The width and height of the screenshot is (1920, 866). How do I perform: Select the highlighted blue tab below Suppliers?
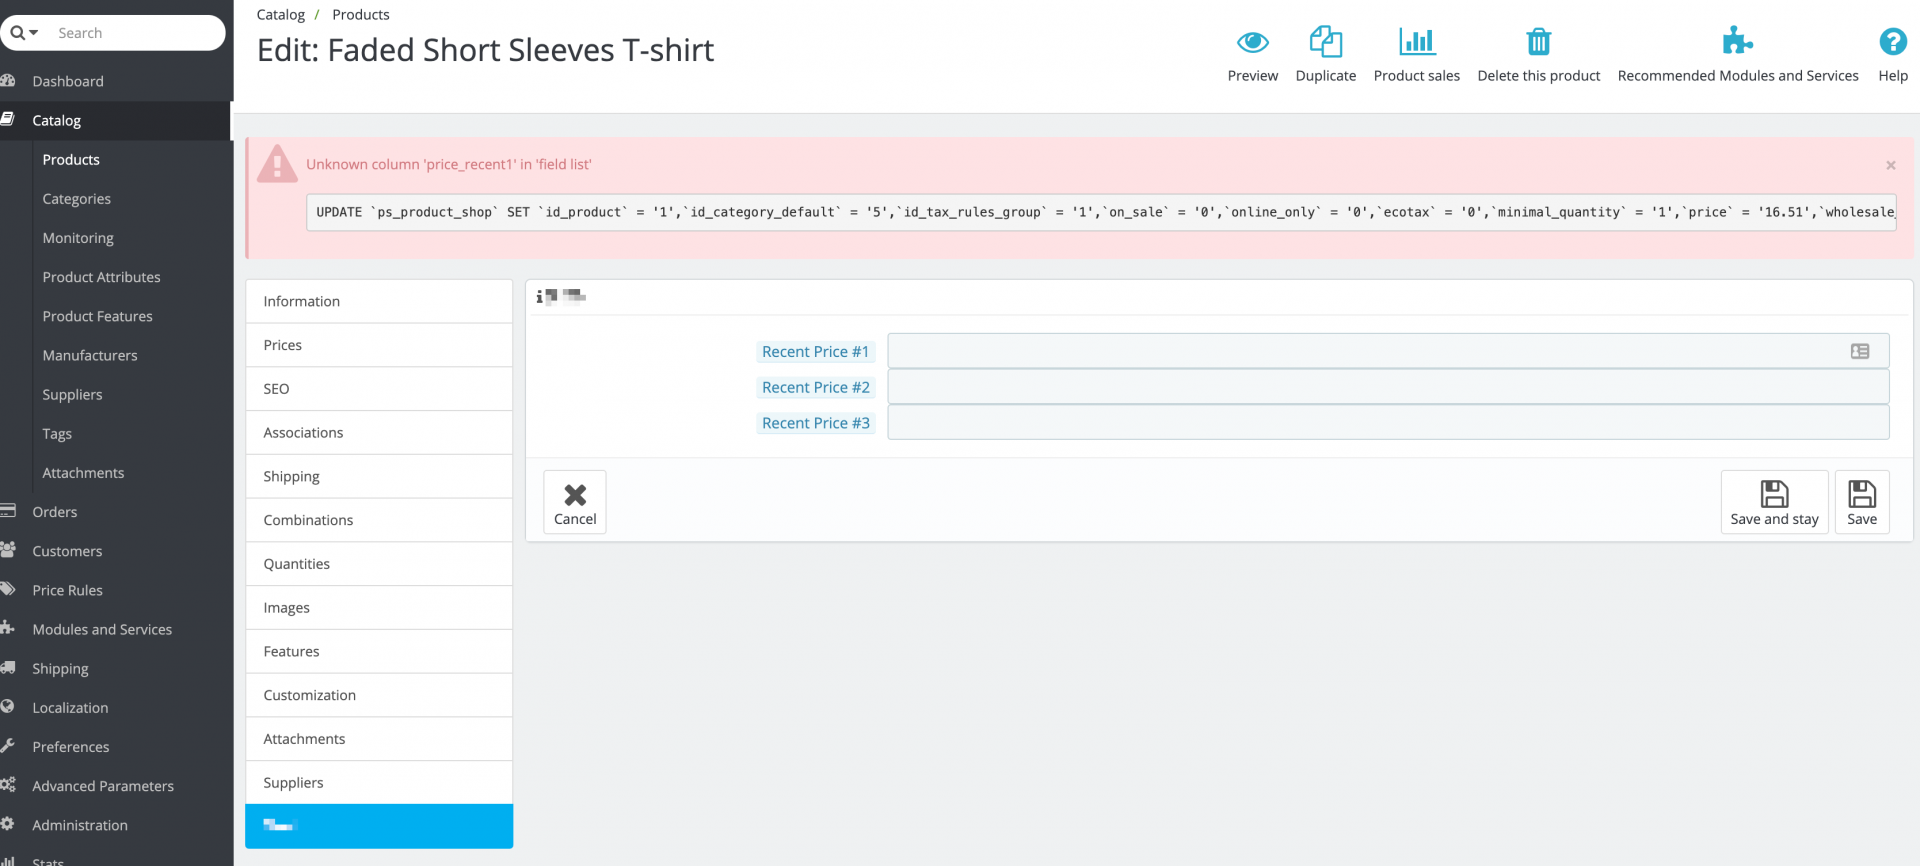(379, 826)
